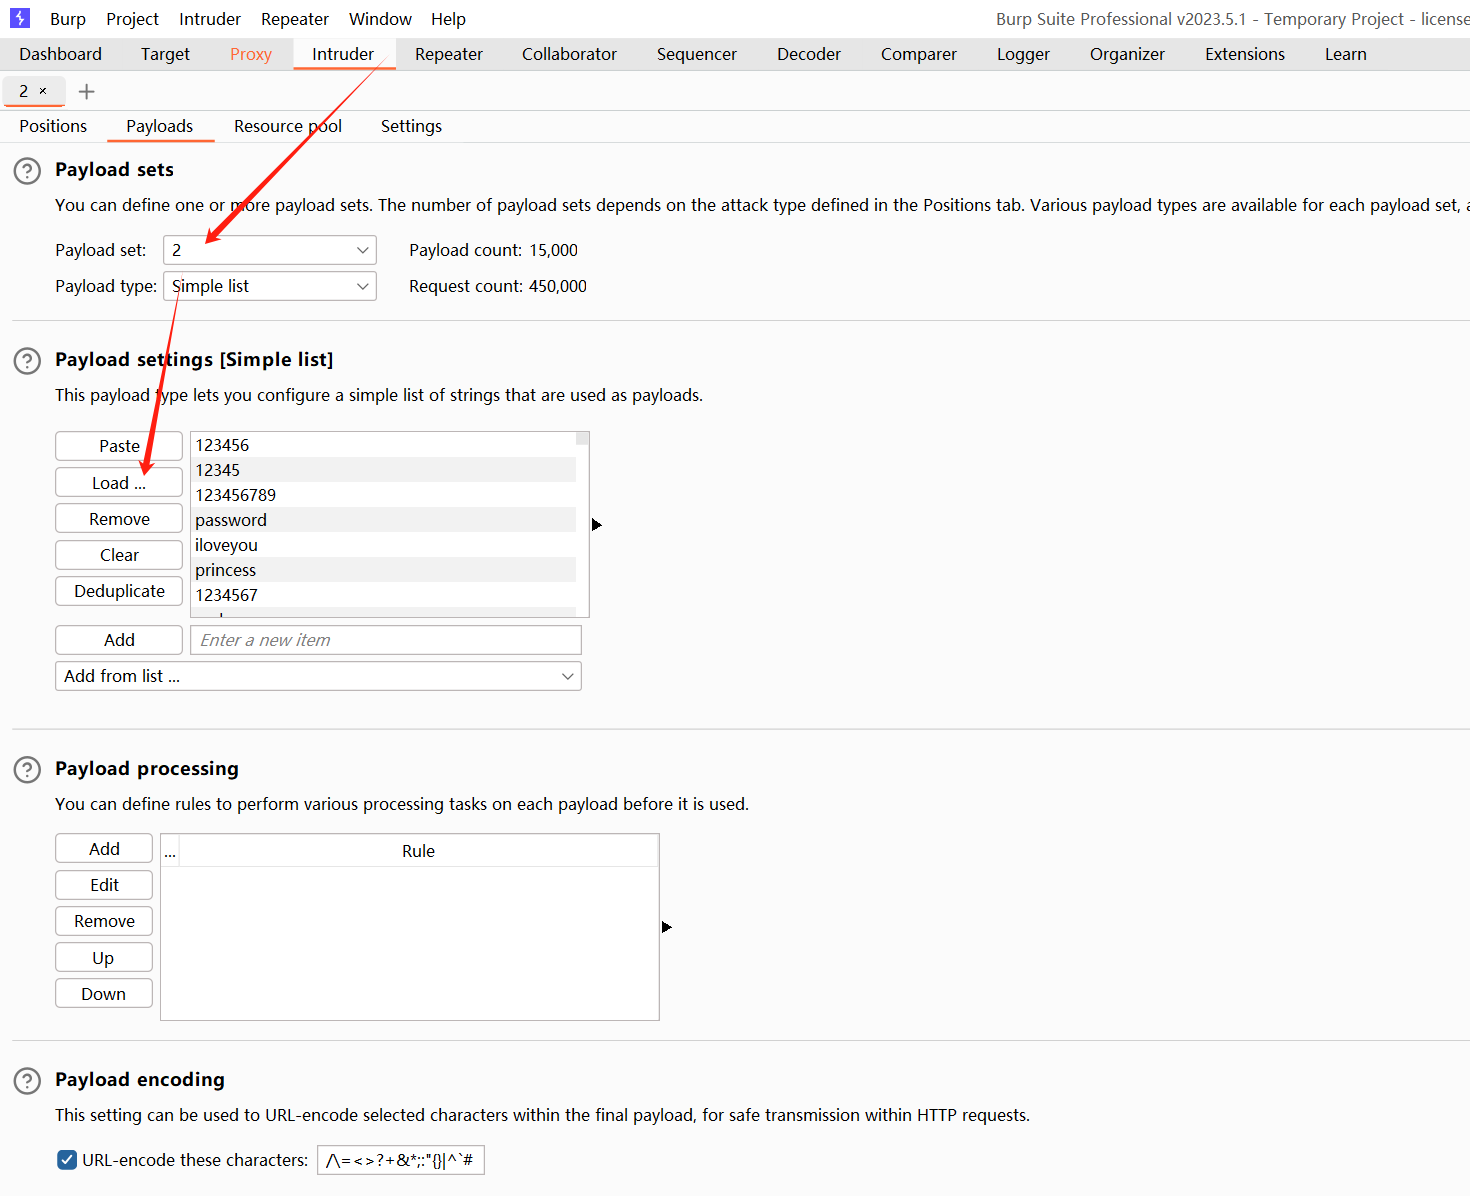The image size is (1470, 1196).
Task: Select payload entry iloveyou
Action: click(384, 545)
